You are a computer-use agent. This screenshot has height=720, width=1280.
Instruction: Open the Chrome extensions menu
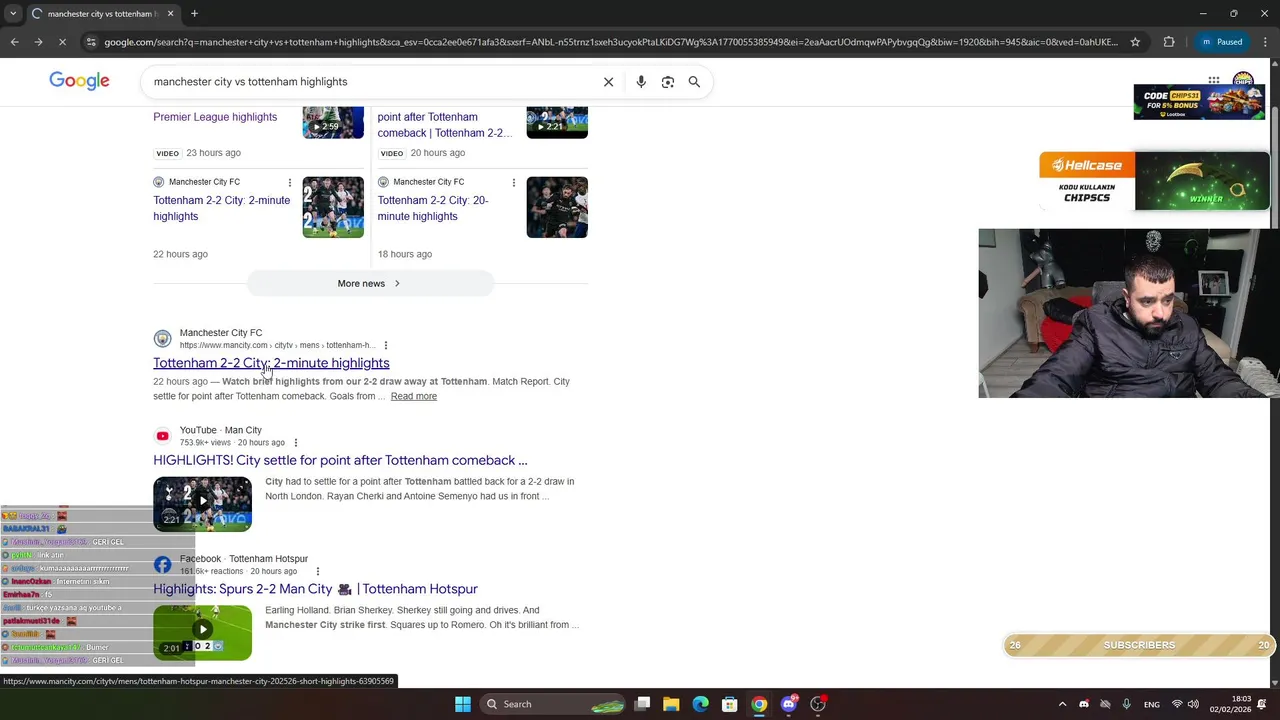click(1169, 42)
